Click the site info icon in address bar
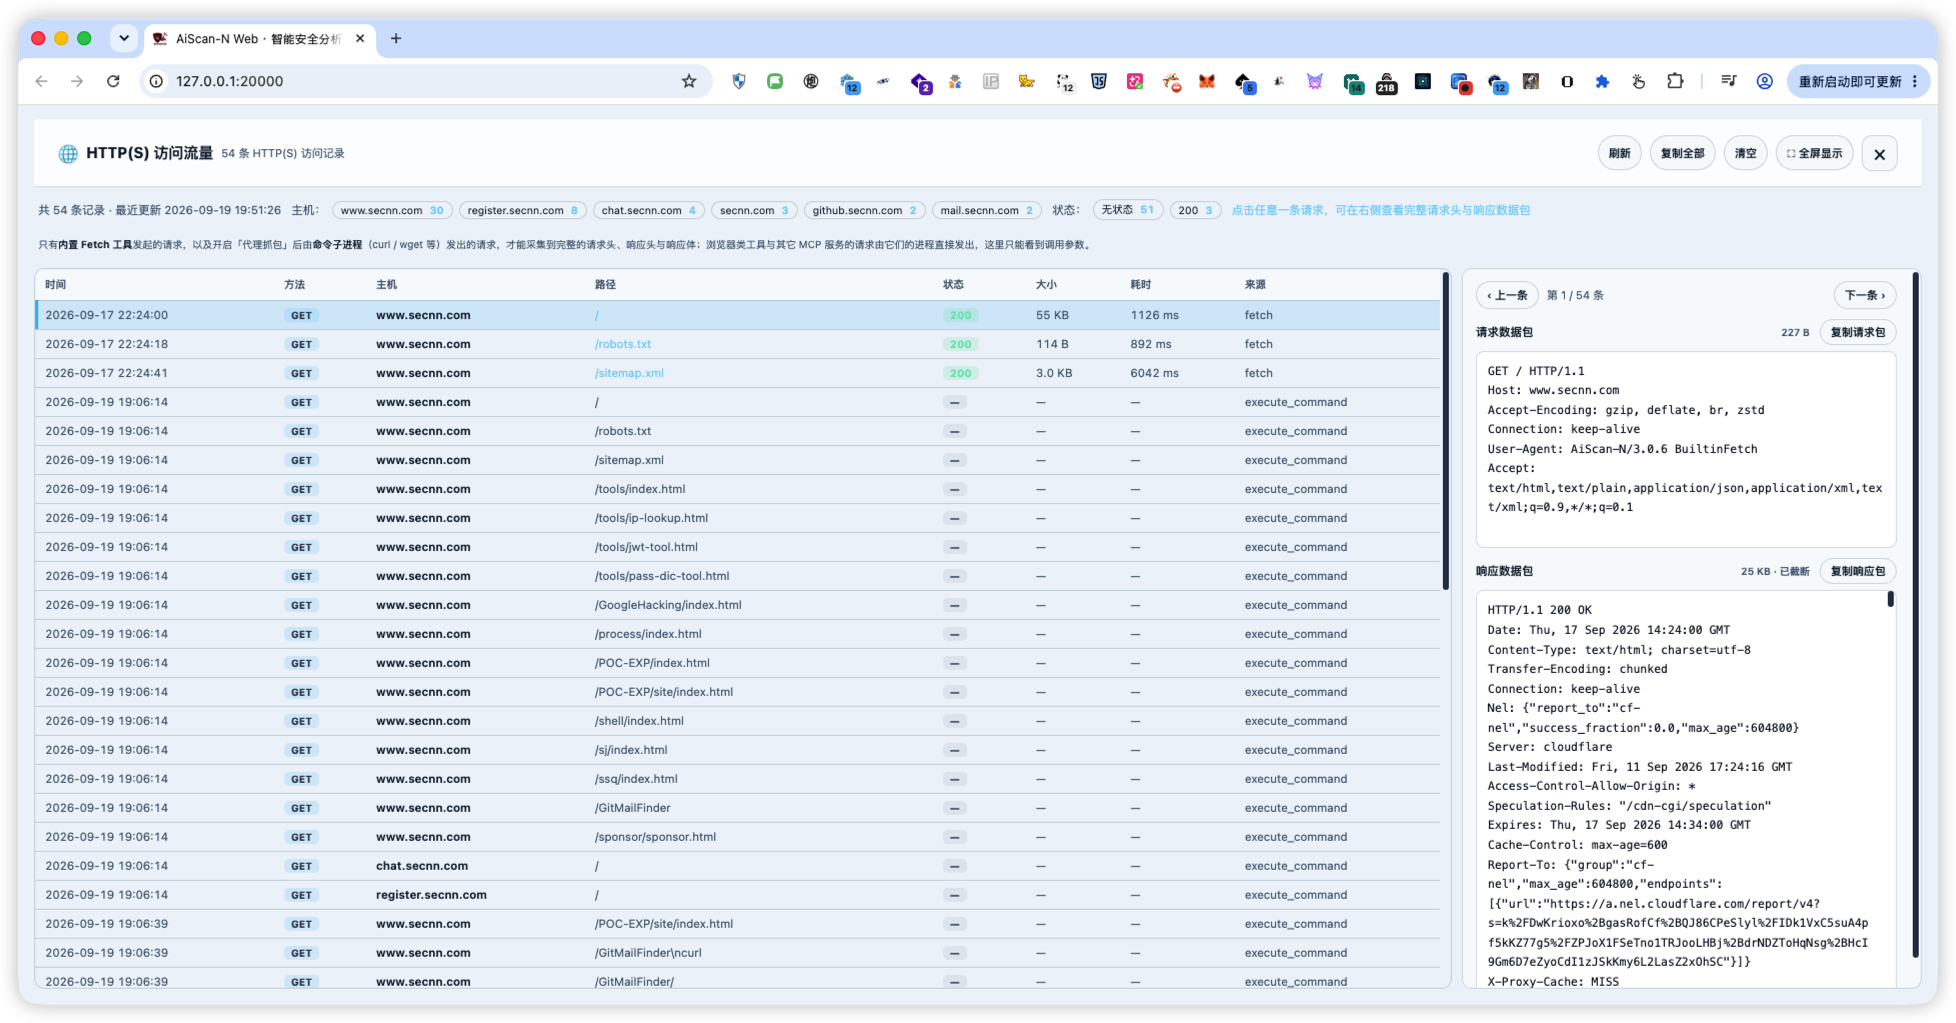This screenshot has height=1023, width=1956. (x=157, y=81)
